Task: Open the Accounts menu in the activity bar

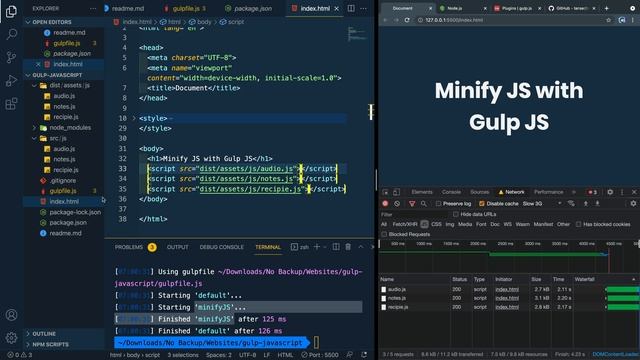Action: pos(11,315)
